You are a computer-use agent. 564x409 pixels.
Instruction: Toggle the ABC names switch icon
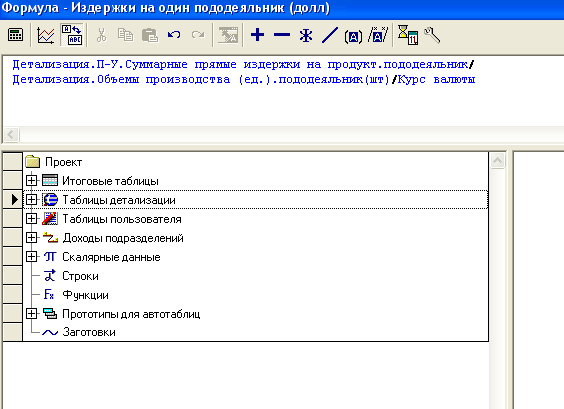point(72,35)
